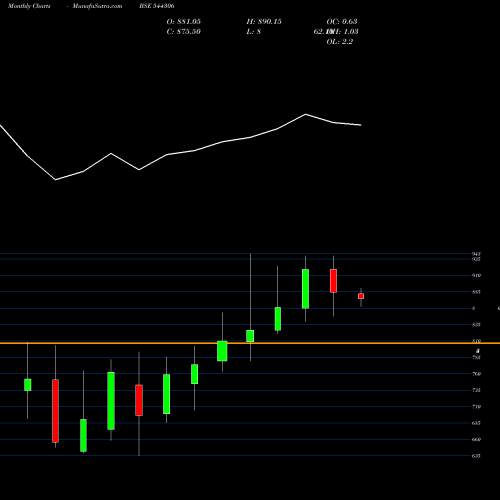Click the peak of the white line
Viewport: 500px width, 500px height.
click(305, 114)
